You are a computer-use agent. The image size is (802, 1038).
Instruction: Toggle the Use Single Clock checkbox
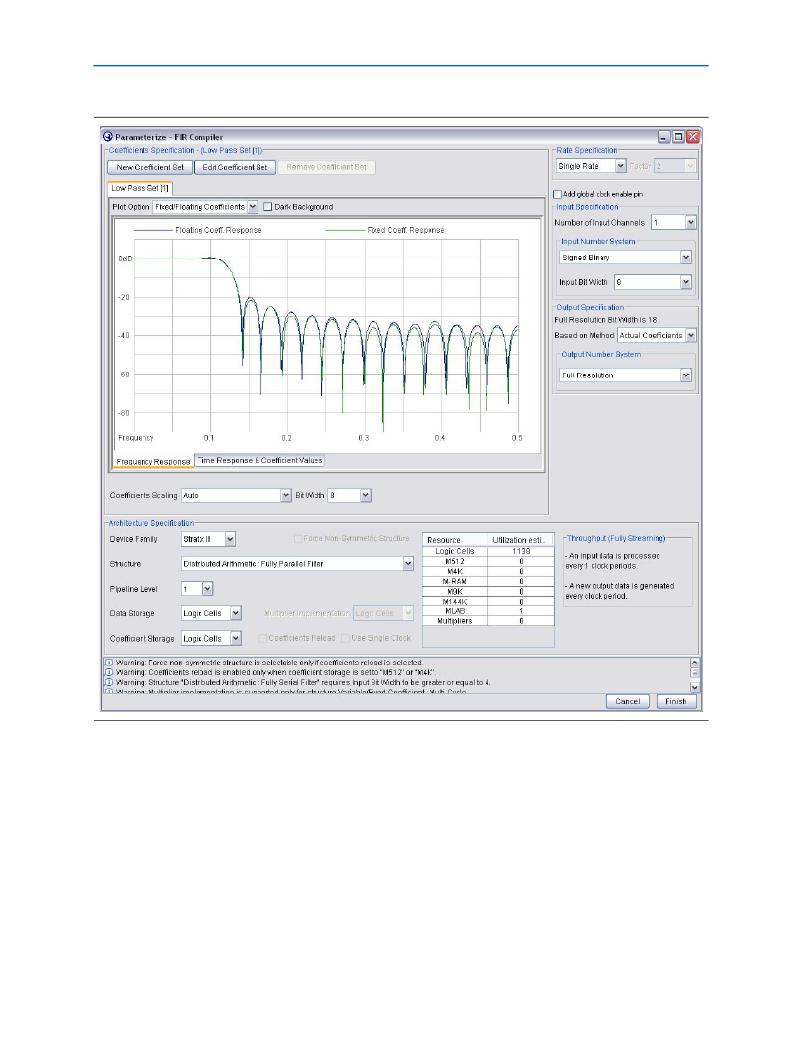click(345, 638)
